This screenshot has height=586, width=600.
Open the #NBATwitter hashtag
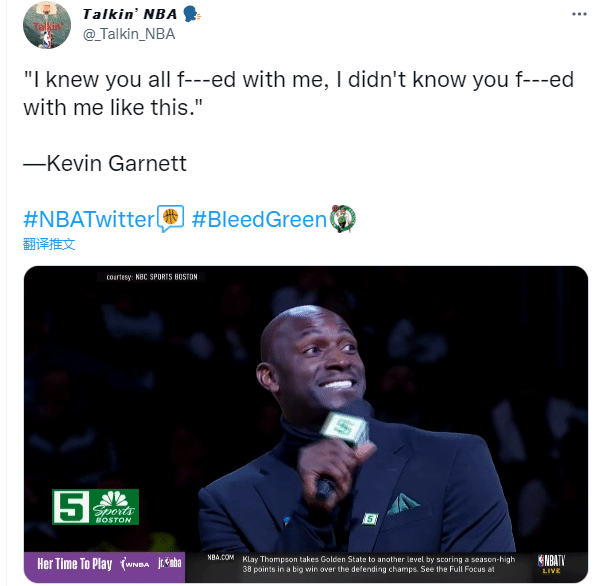[88, 218]
